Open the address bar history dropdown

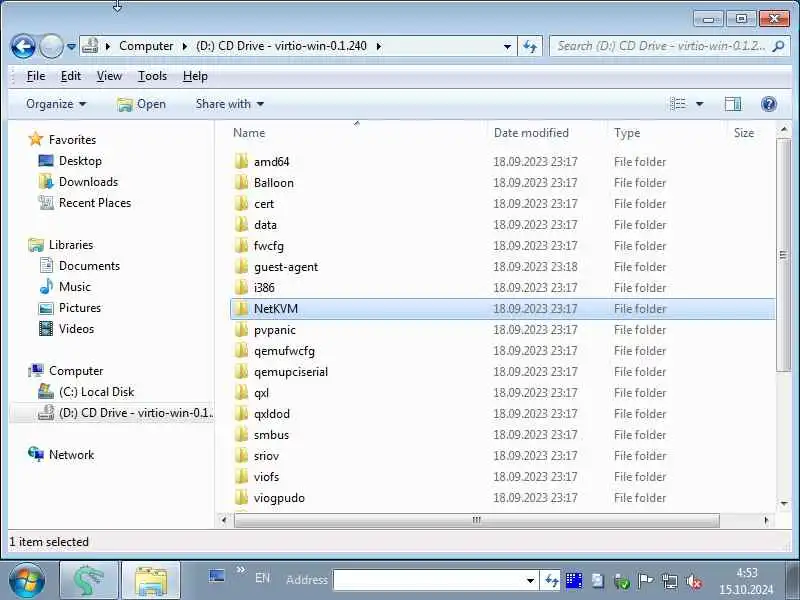point(507,46)
